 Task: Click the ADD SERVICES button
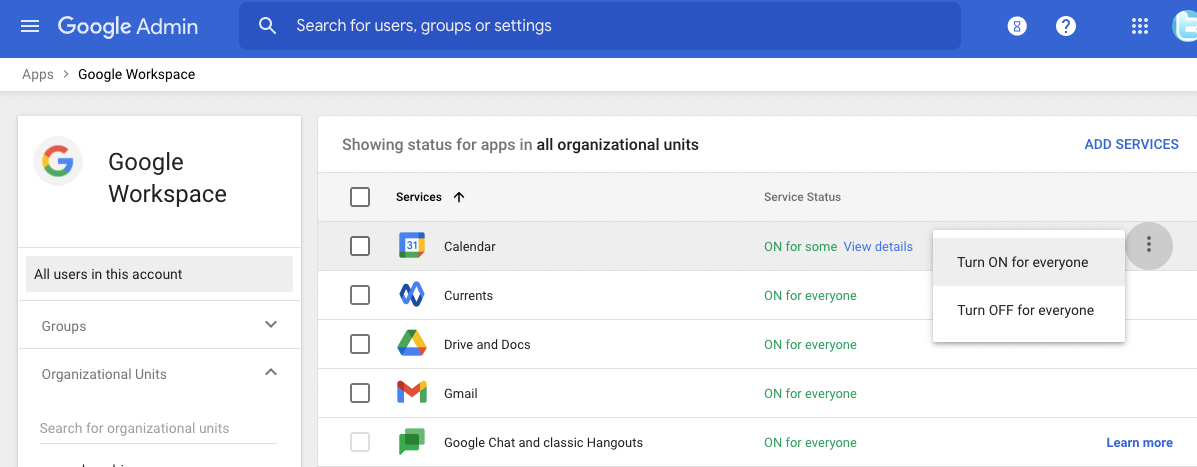1131,144
